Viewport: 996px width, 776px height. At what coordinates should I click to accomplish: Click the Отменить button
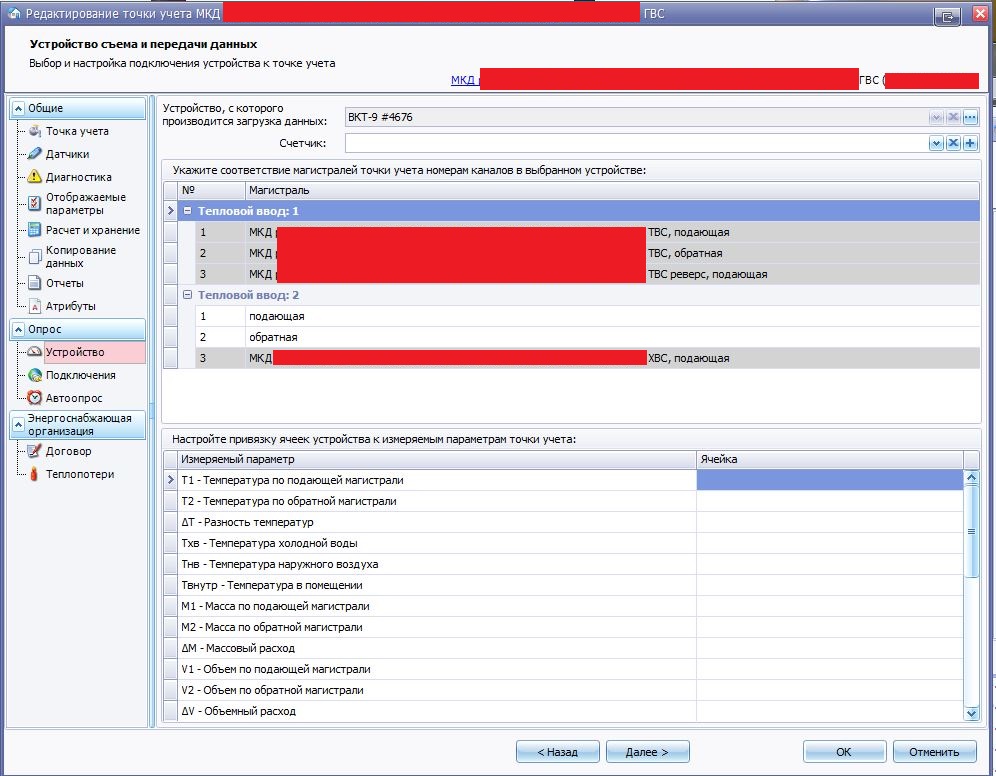[934, 752]
